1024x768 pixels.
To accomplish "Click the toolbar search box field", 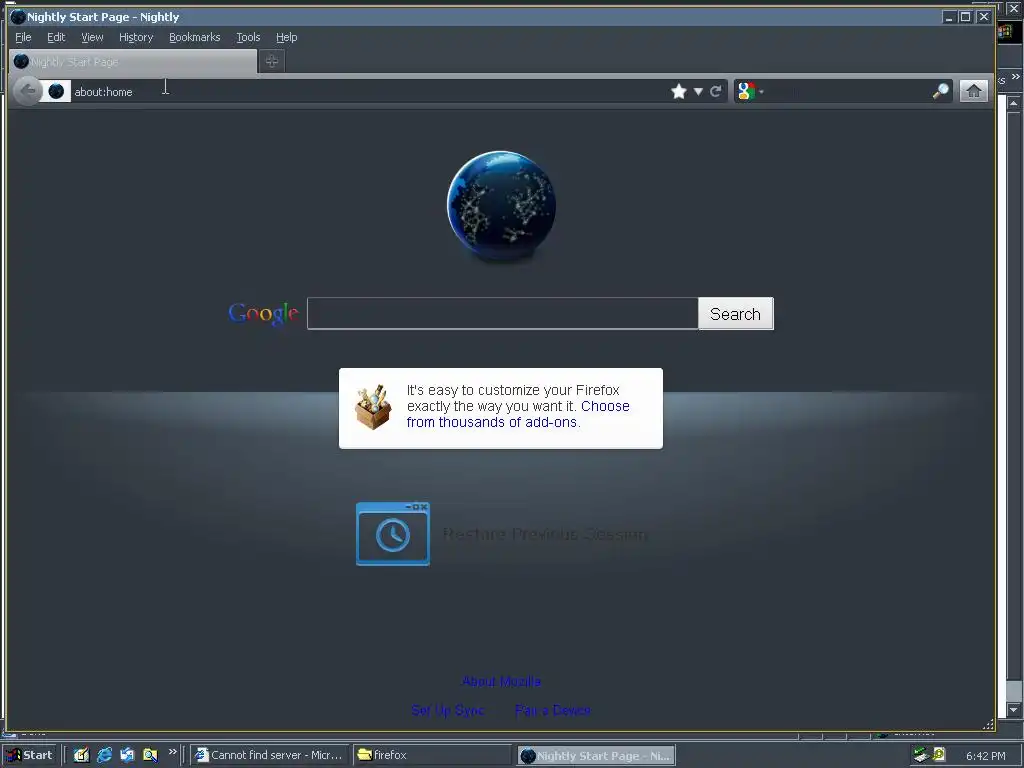I will [x=849, y=91].
